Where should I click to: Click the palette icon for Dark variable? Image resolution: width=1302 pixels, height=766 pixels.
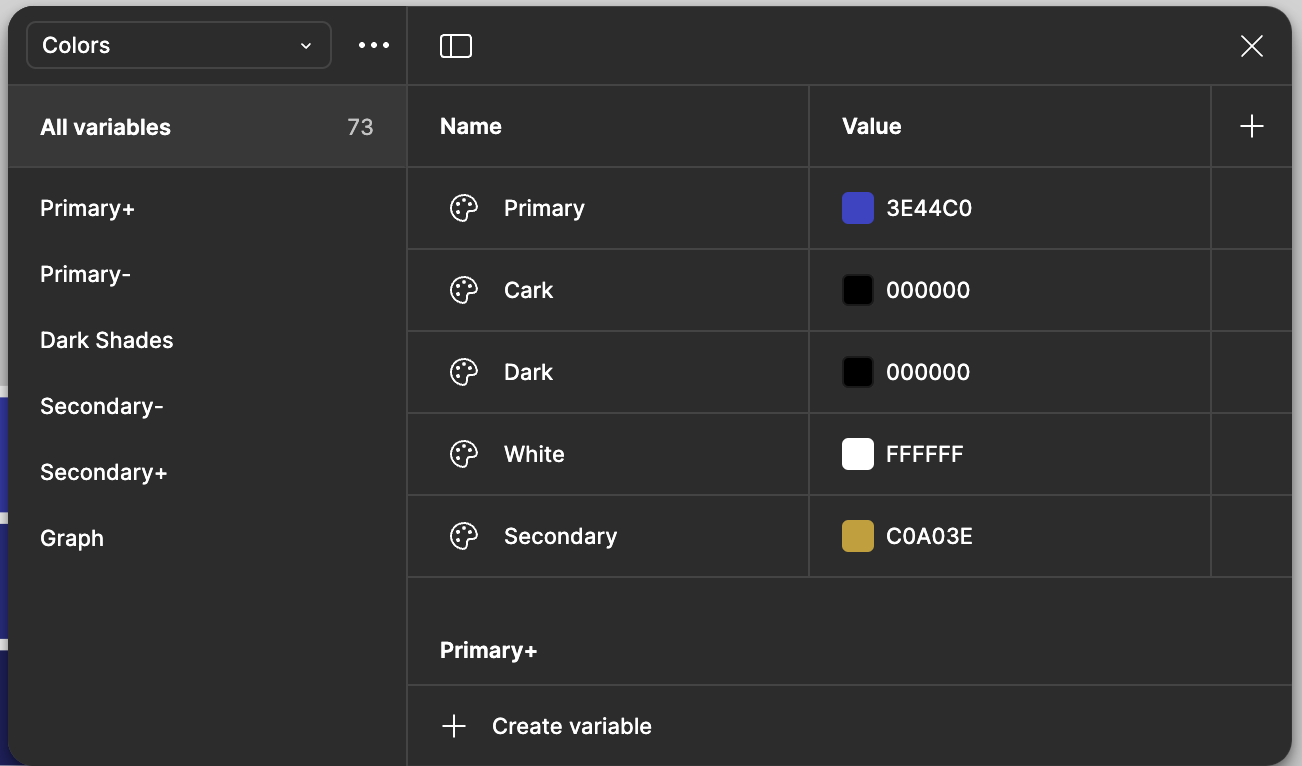pyautogui.click(x=464, y=372)
